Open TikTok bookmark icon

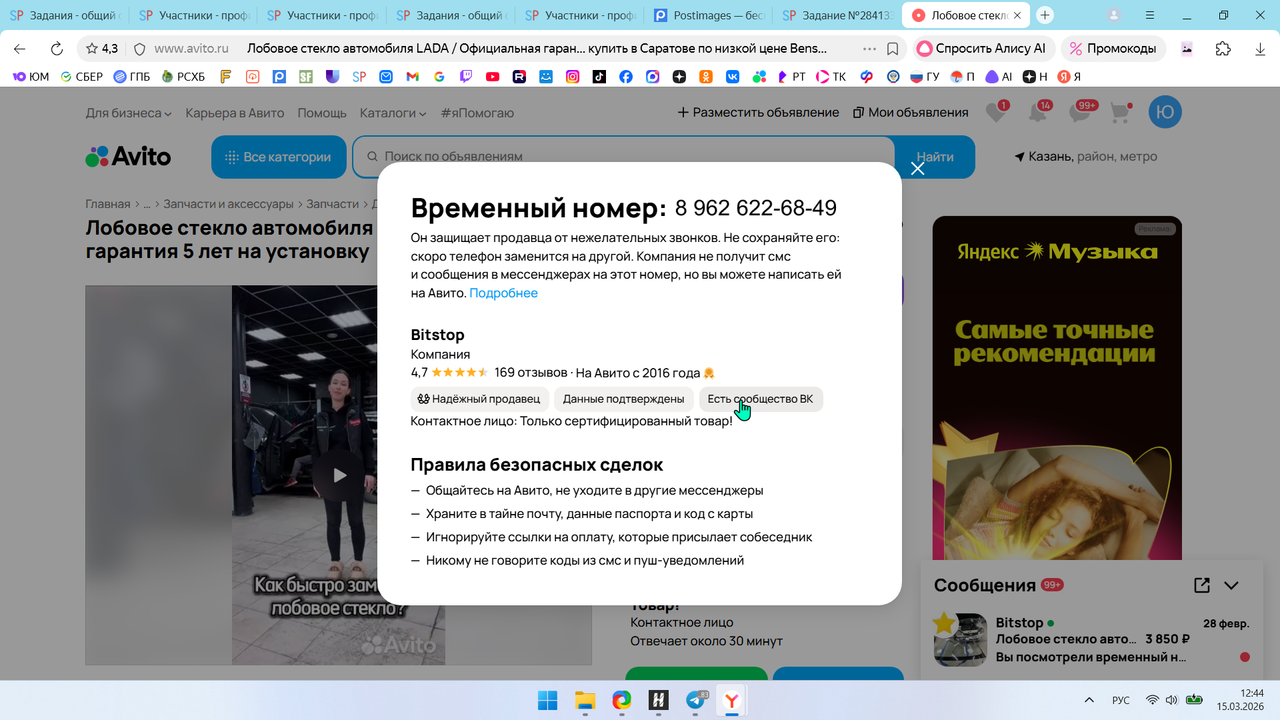tap(598, 75)
